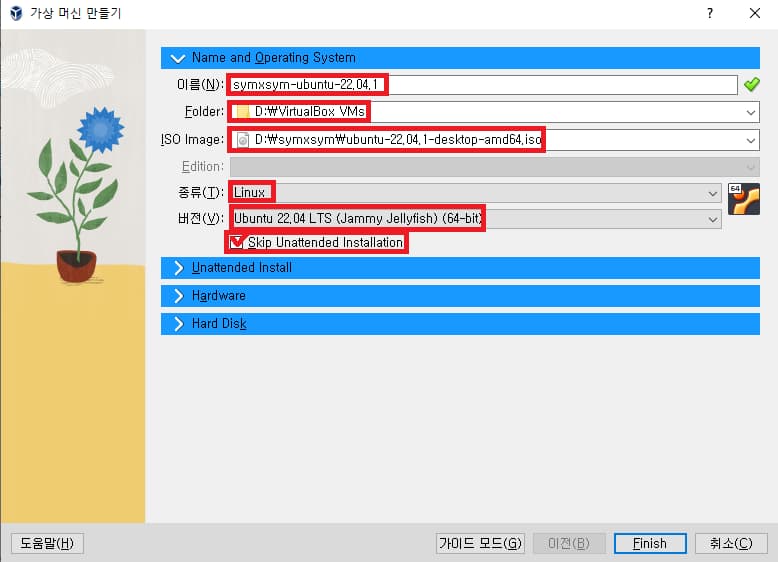Click the '버전(V):' label
The height and width of the screenshot is (562, 778).
(201, 219)
